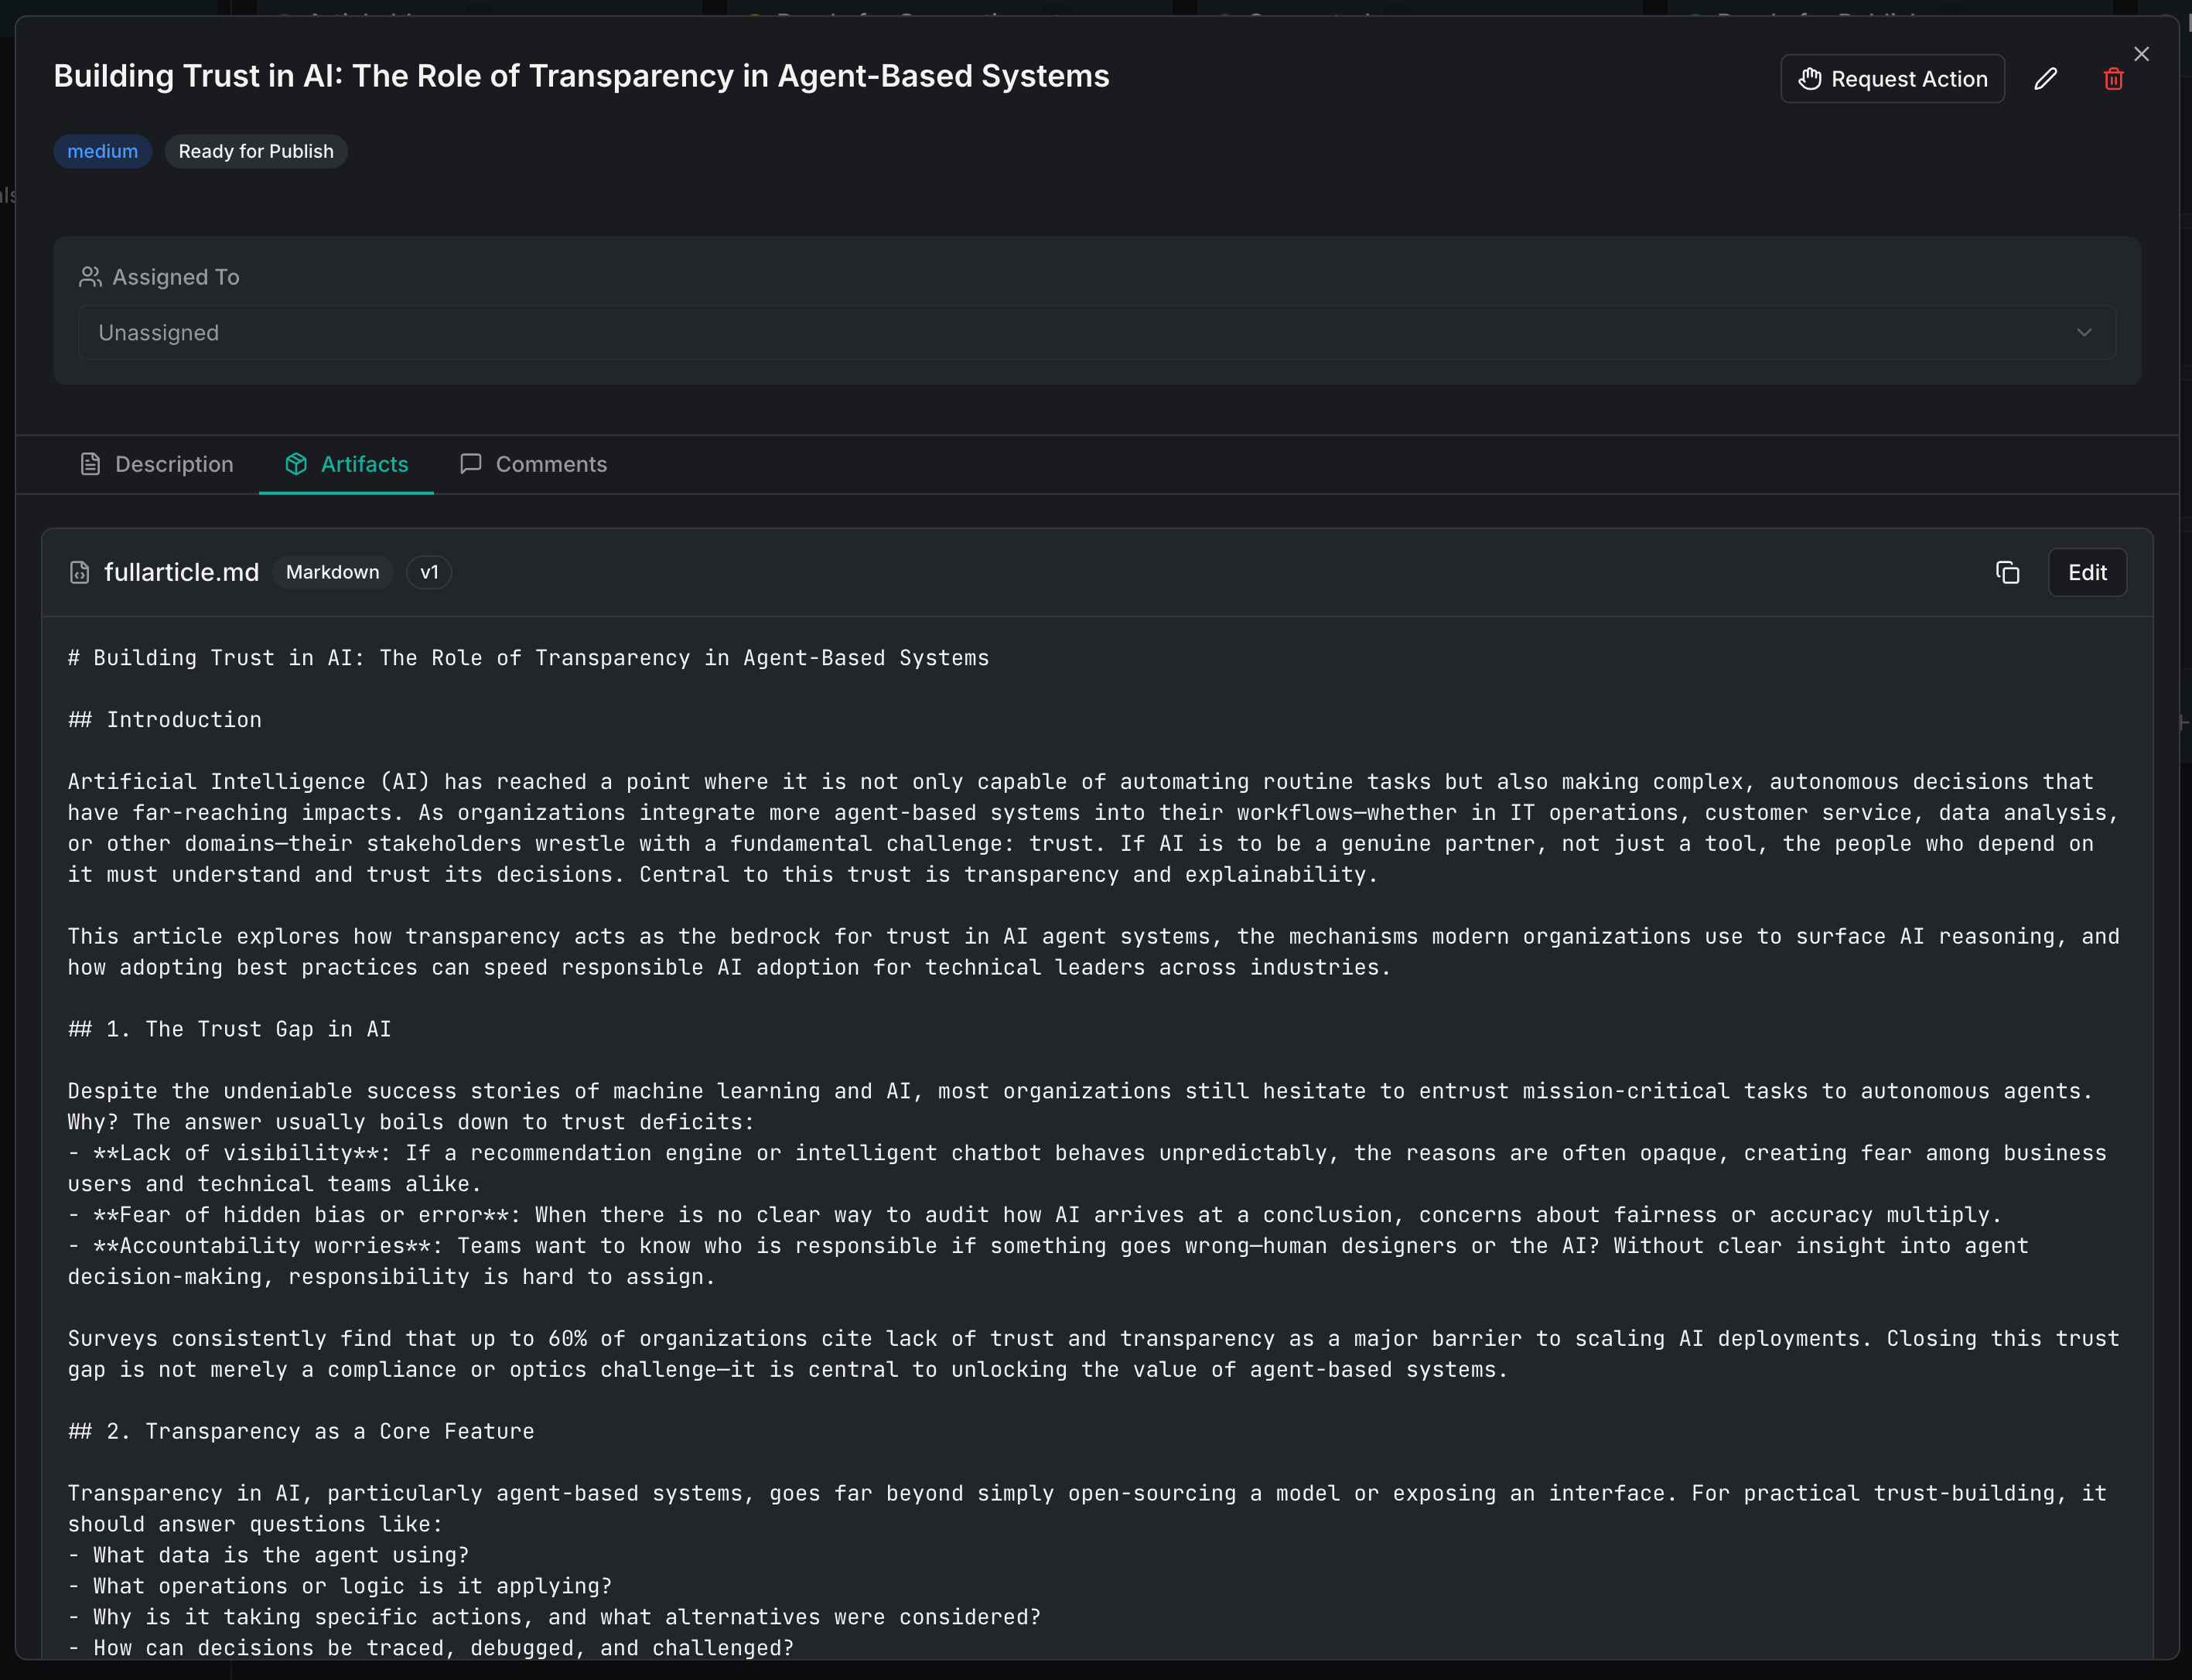2192x1680 pixels.
Task: Click the fullarticle.md file icon
Action: tap(80, 572)
